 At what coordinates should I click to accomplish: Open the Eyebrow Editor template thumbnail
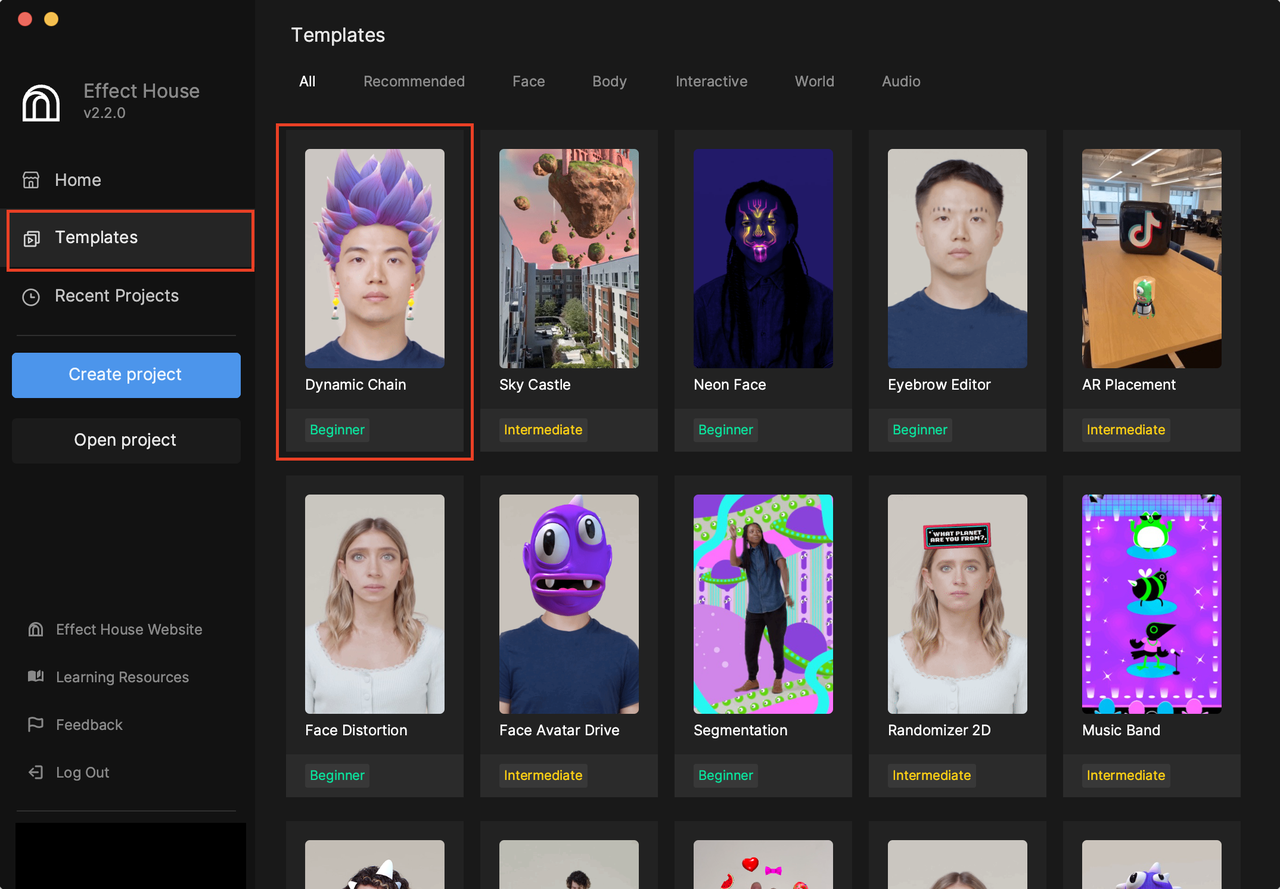[957, 259]
